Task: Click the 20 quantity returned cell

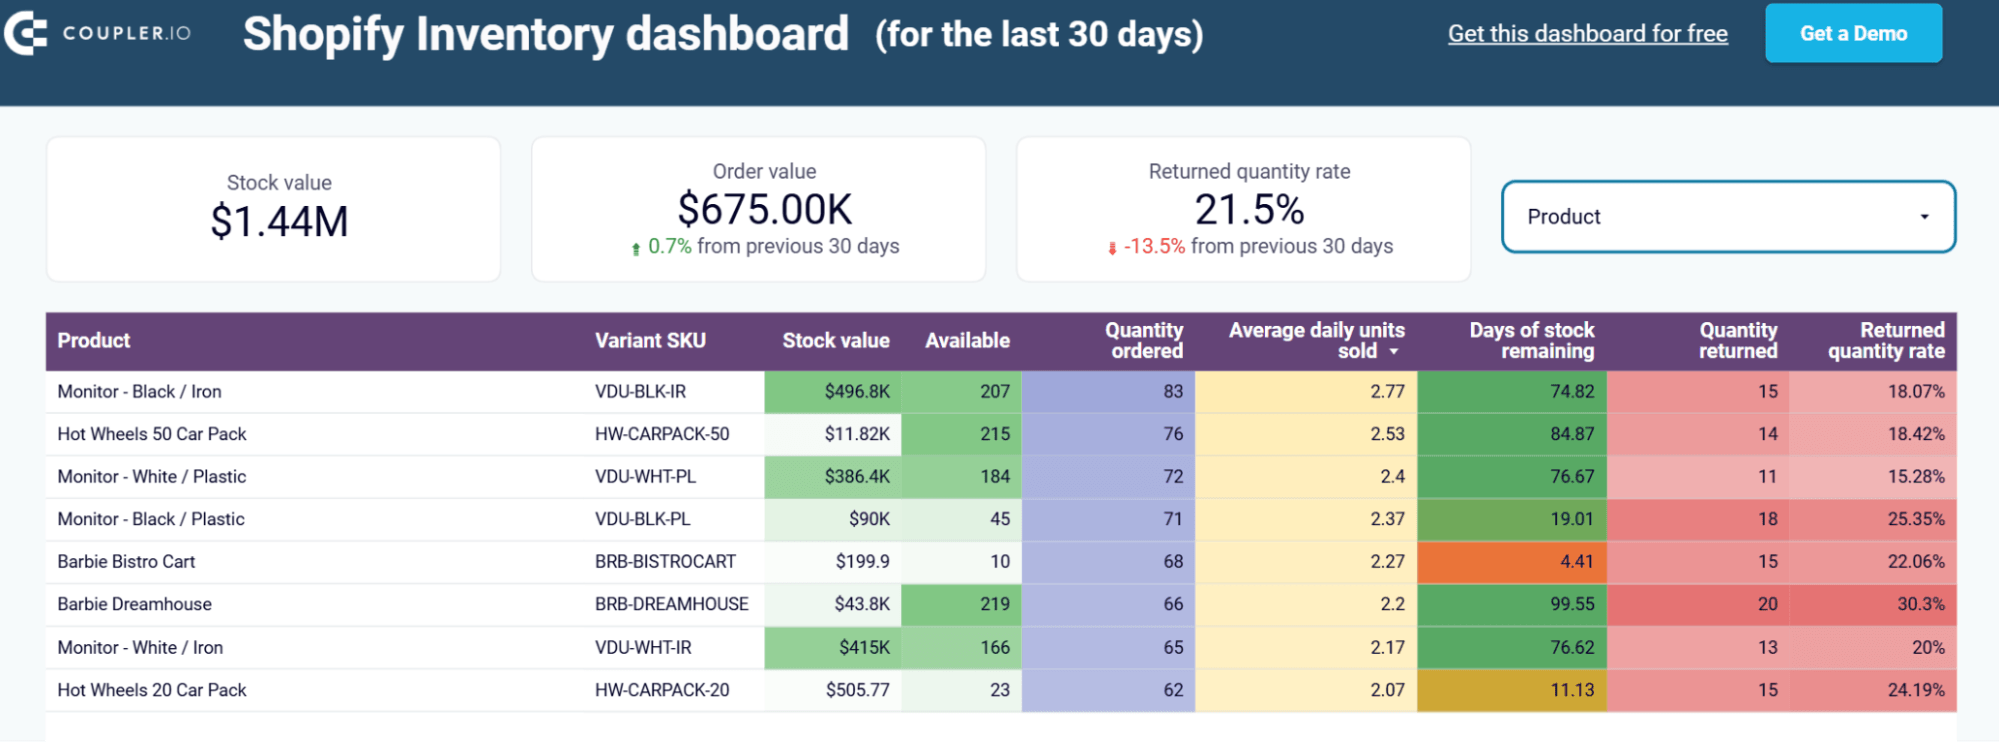Action: (x=1698, y=604)
